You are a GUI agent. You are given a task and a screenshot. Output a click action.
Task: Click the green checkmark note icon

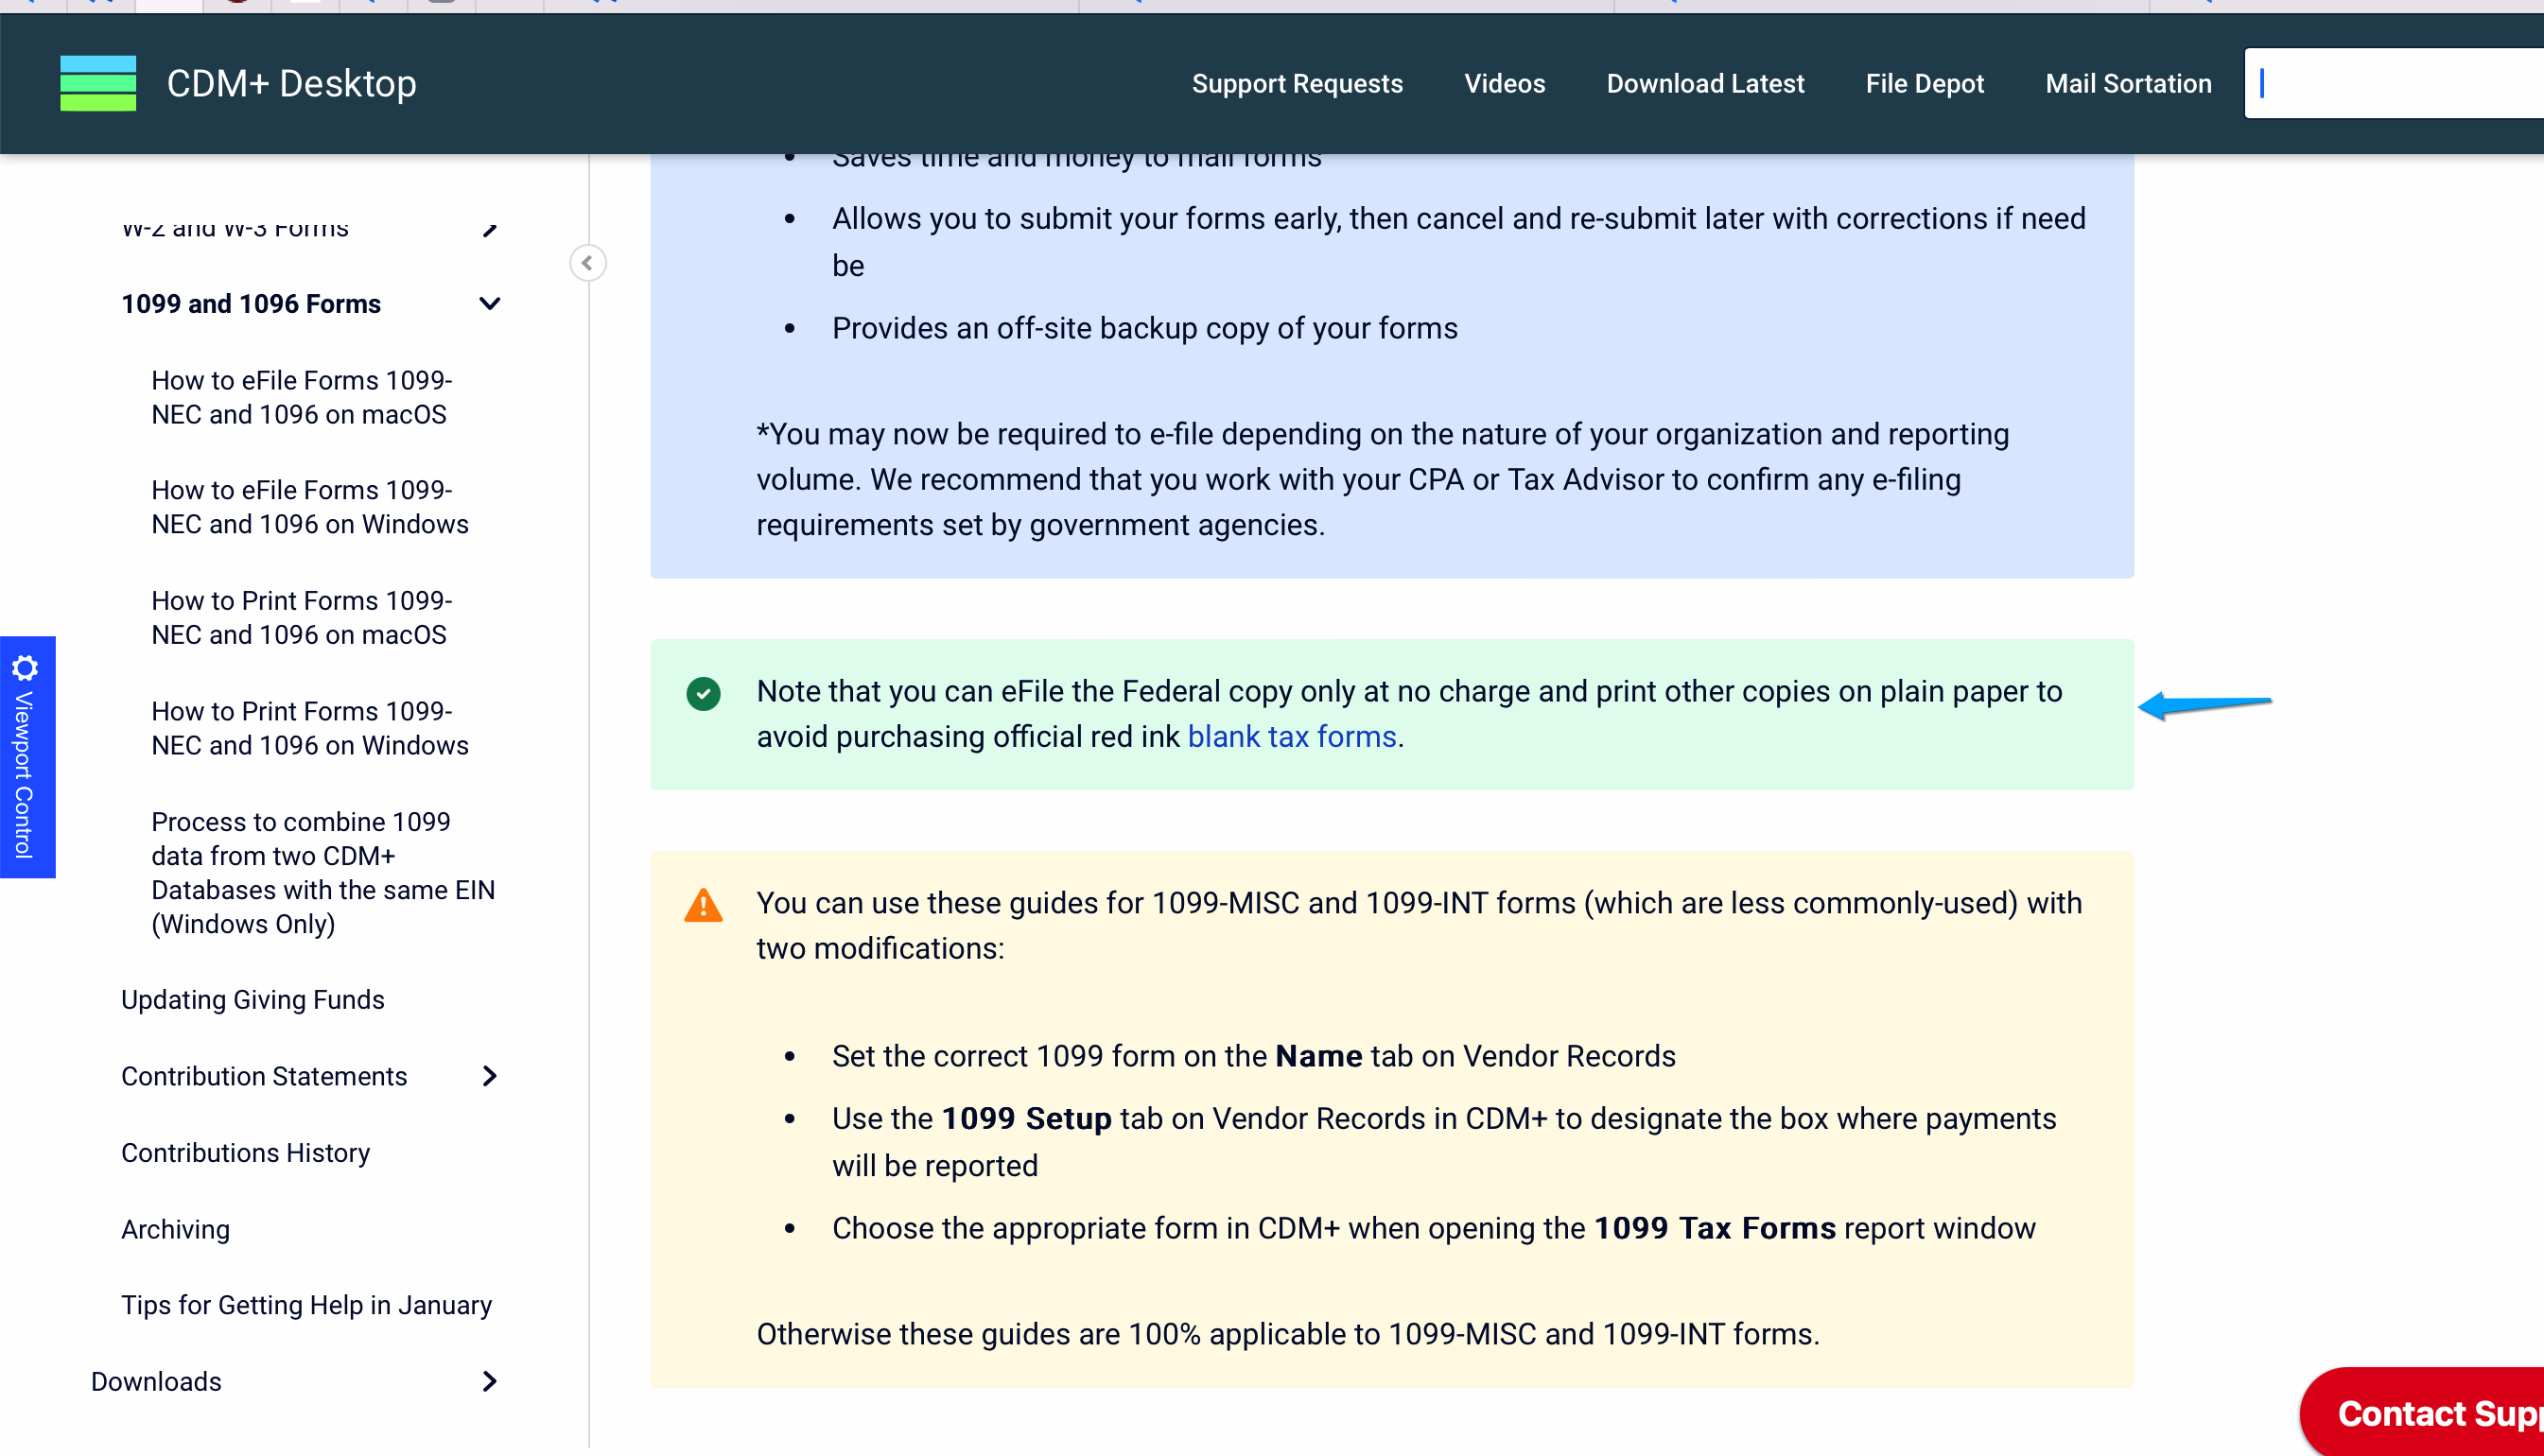click(703, 693)
